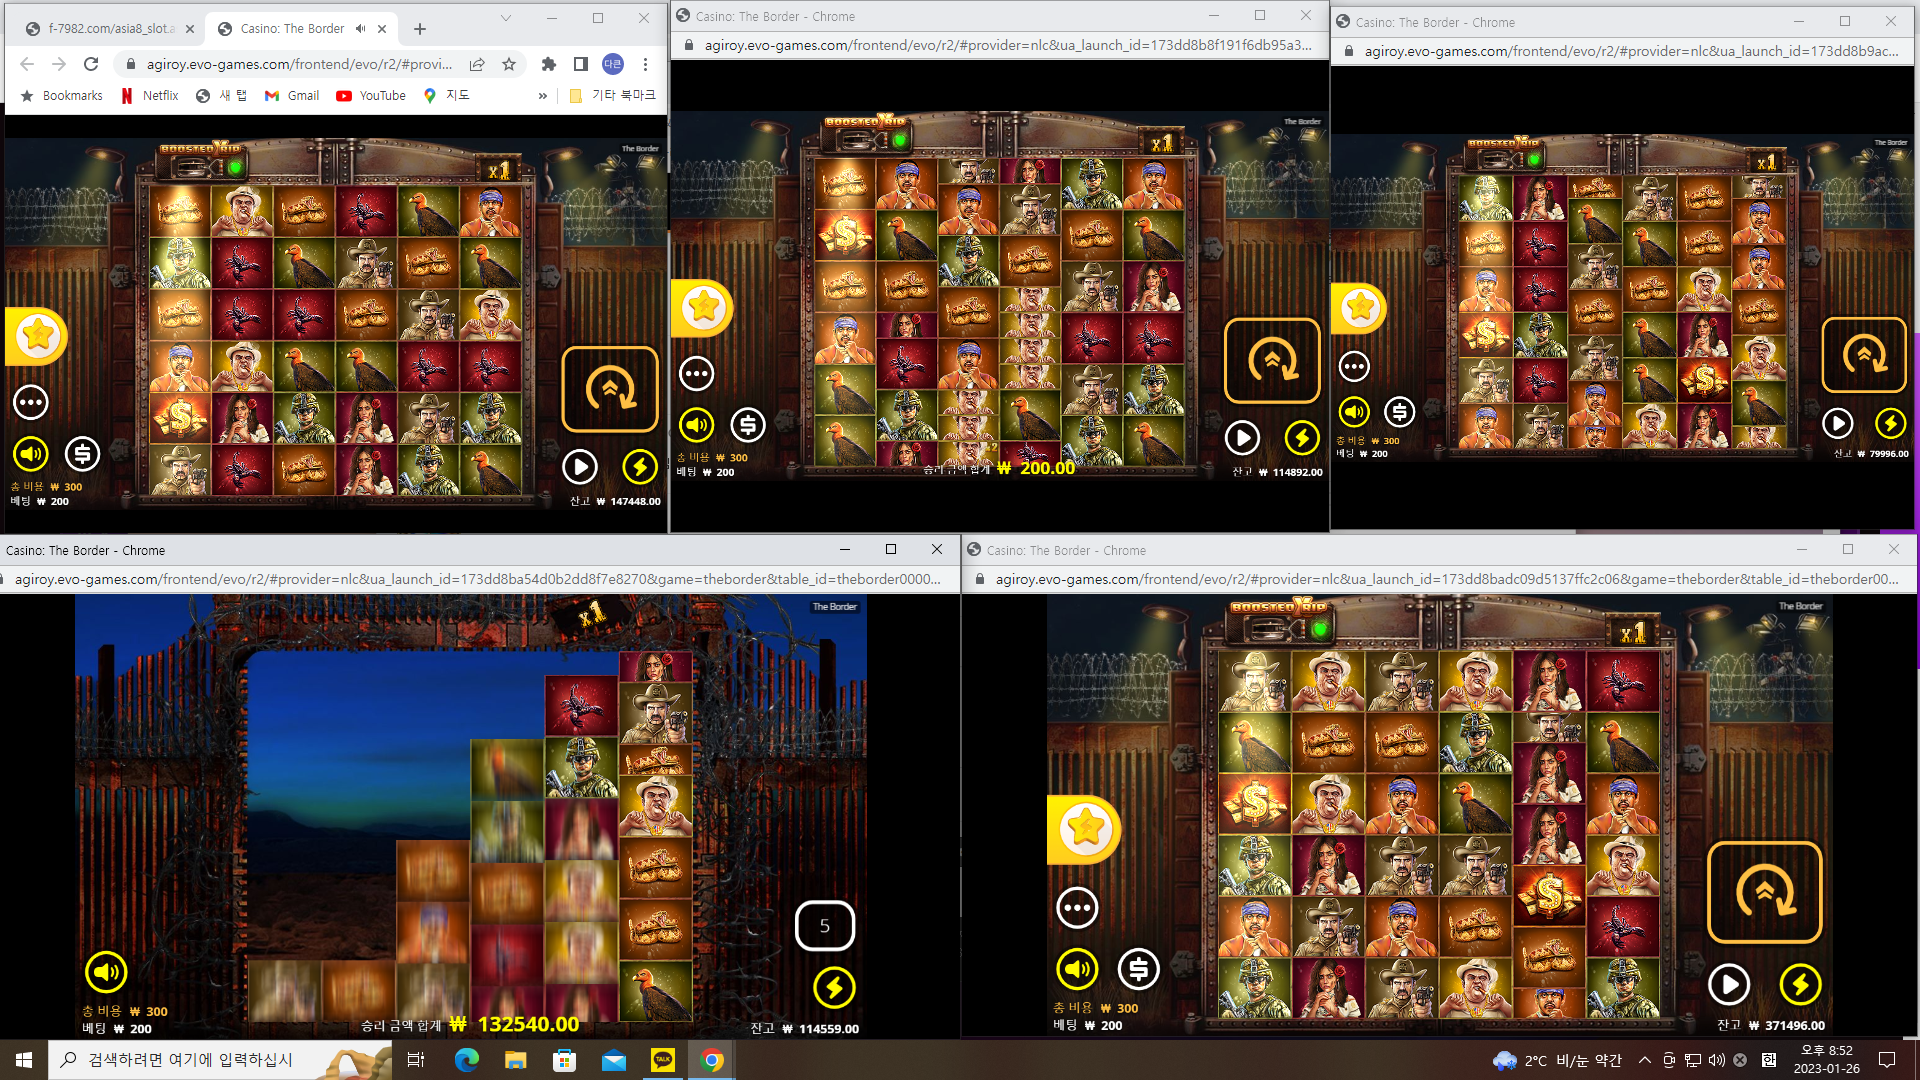Share this page from the address bar
The height and width of the screenshot is (1080, 1920).
[x=477, y=64]
